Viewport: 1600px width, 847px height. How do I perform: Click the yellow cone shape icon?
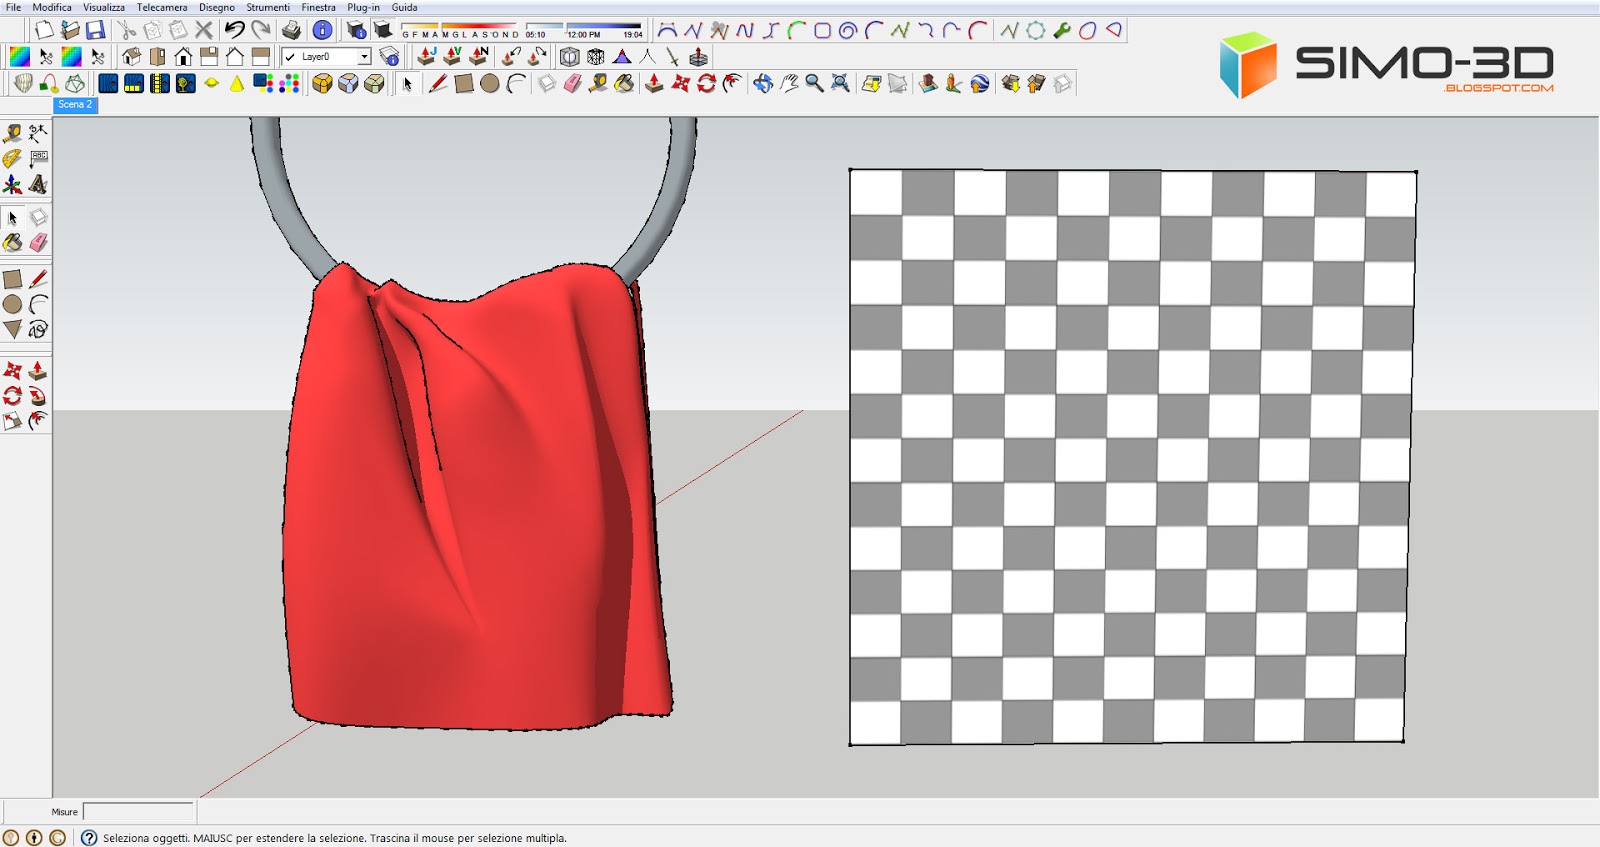pyautogui.click(x=237, y=83)
